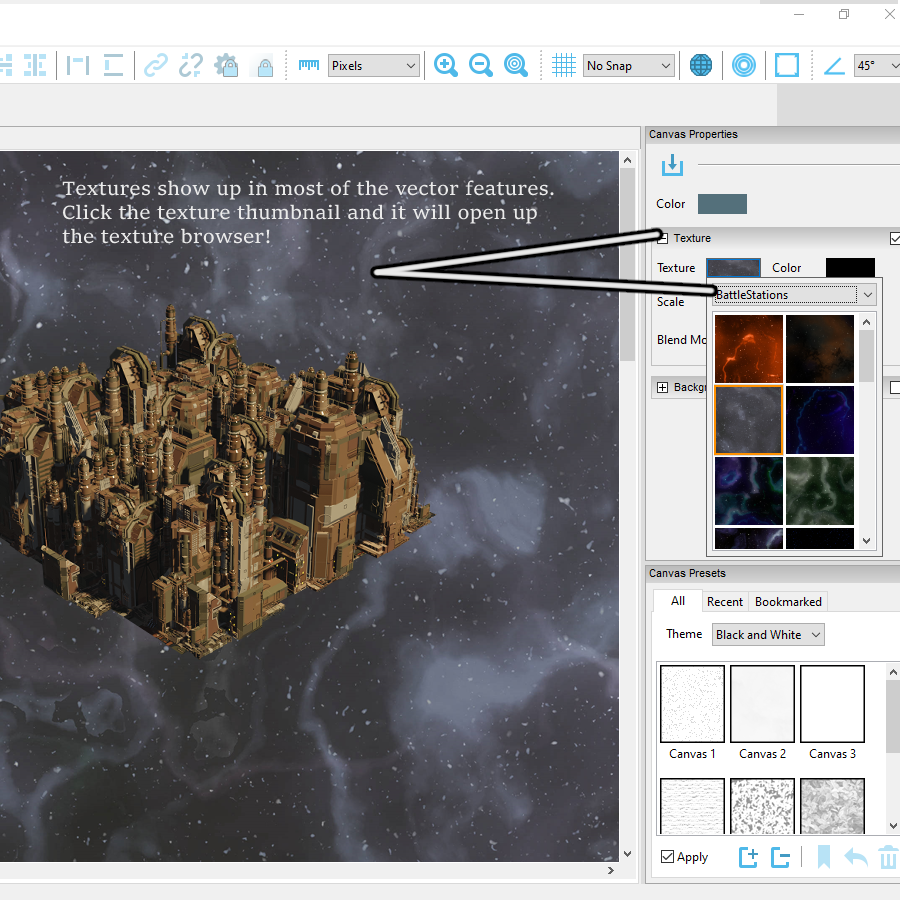The image size is (900, 900).
Task: Select the green nebula texture
Action: point(820,491)
